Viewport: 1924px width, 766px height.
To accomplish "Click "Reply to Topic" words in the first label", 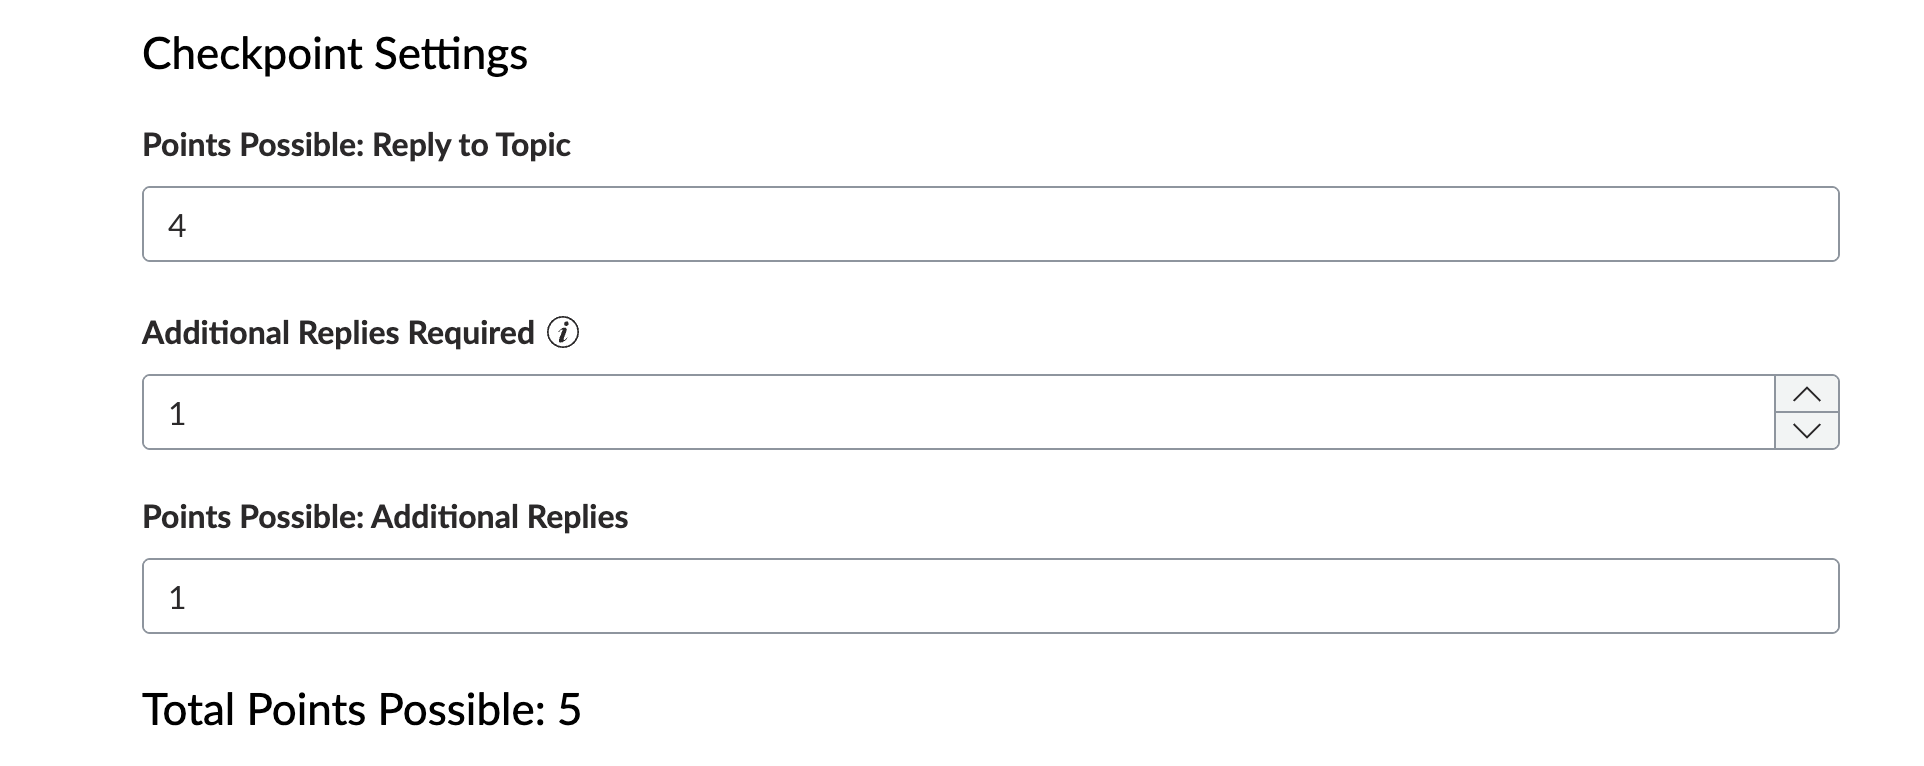I will [x=471, y=145].
